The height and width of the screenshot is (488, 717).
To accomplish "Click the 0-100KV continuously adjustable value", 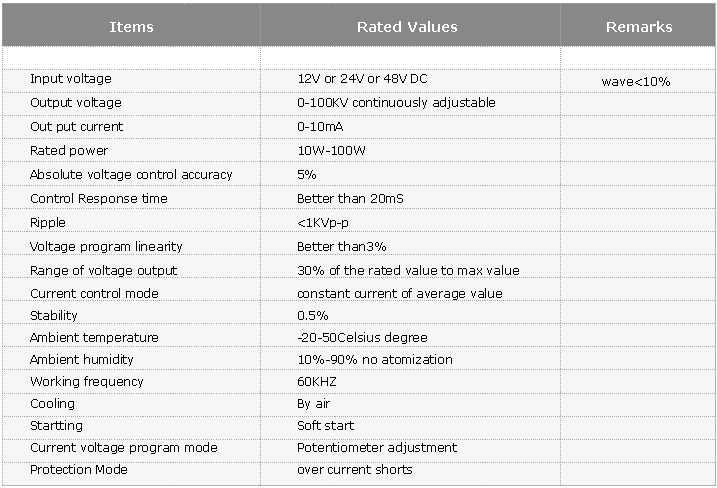I will (396, 103).
